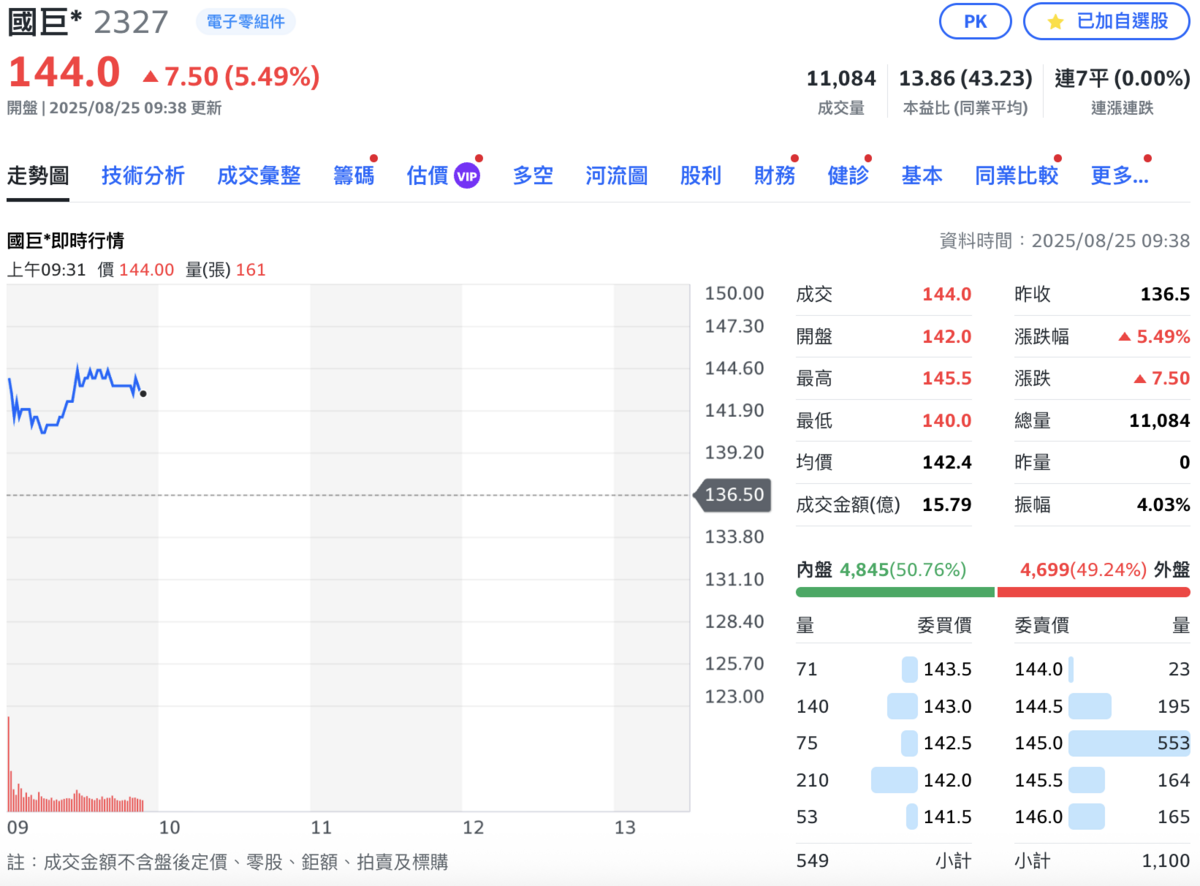This screenshot has height=886, width=1200.
Task: Click the 總量 value 11,084 in table
Action: tap(1159, 421)
